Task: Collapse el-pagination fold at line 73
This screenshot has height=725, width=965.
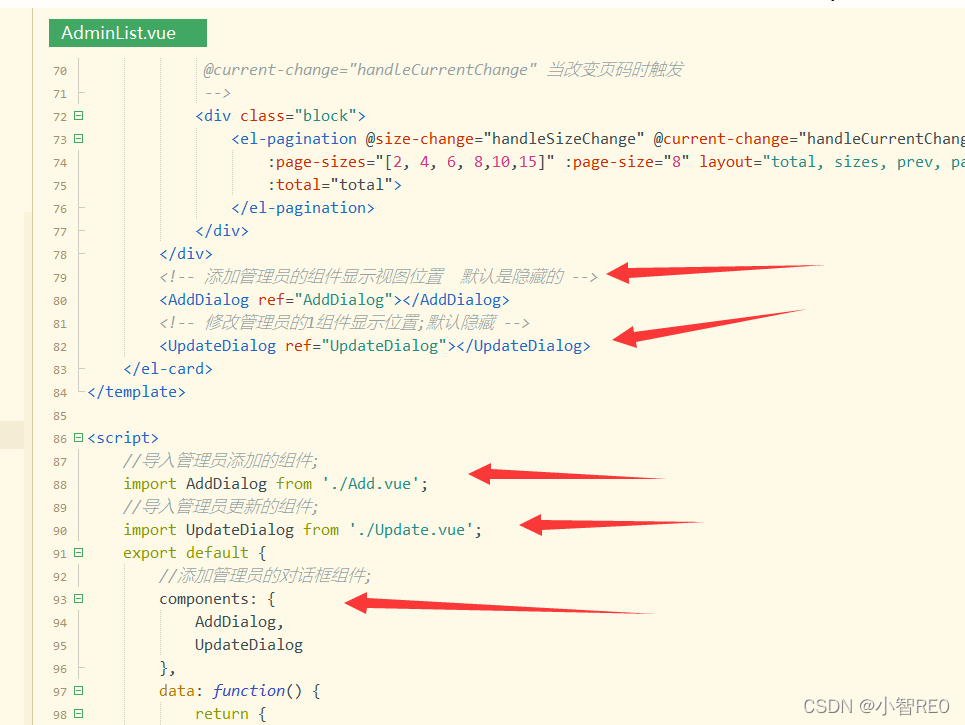Action: 78,138
